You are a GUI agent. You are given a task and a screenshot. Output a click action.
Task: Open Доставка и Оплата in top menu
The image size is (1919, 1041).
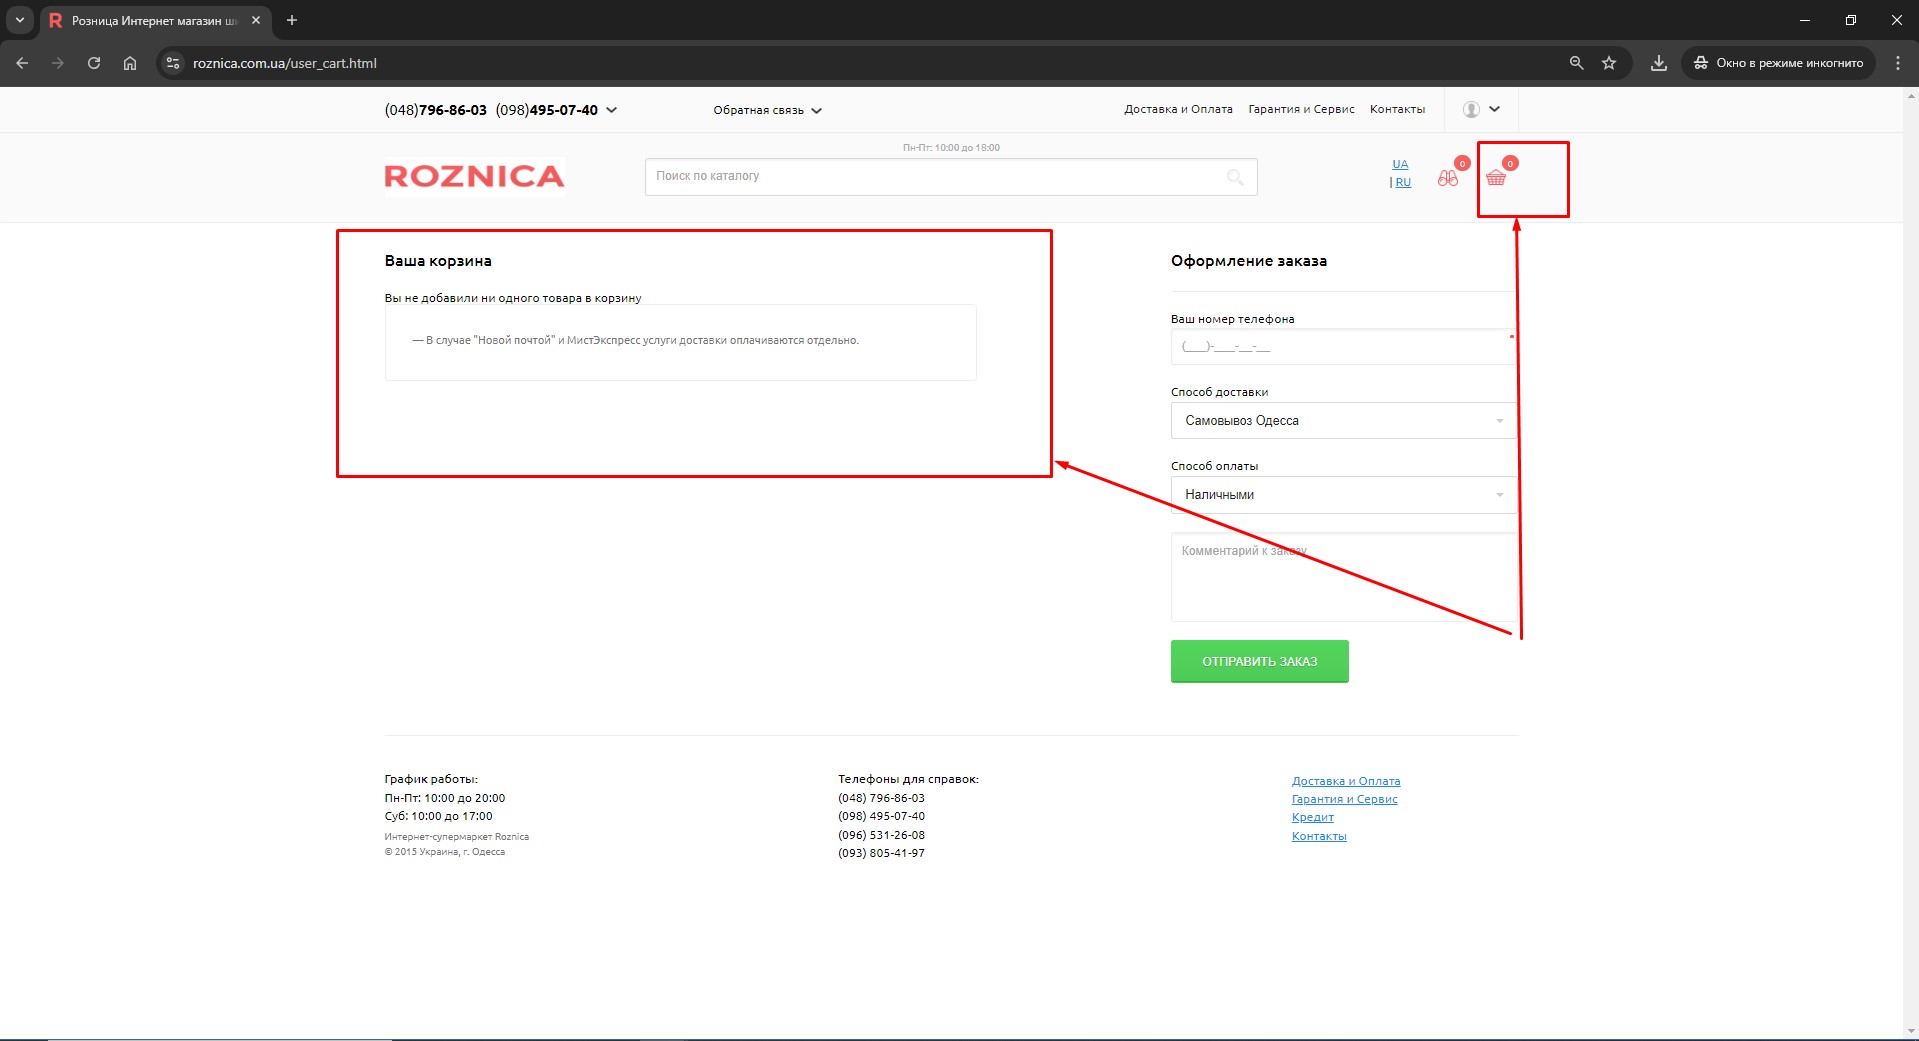[1178, 110]
